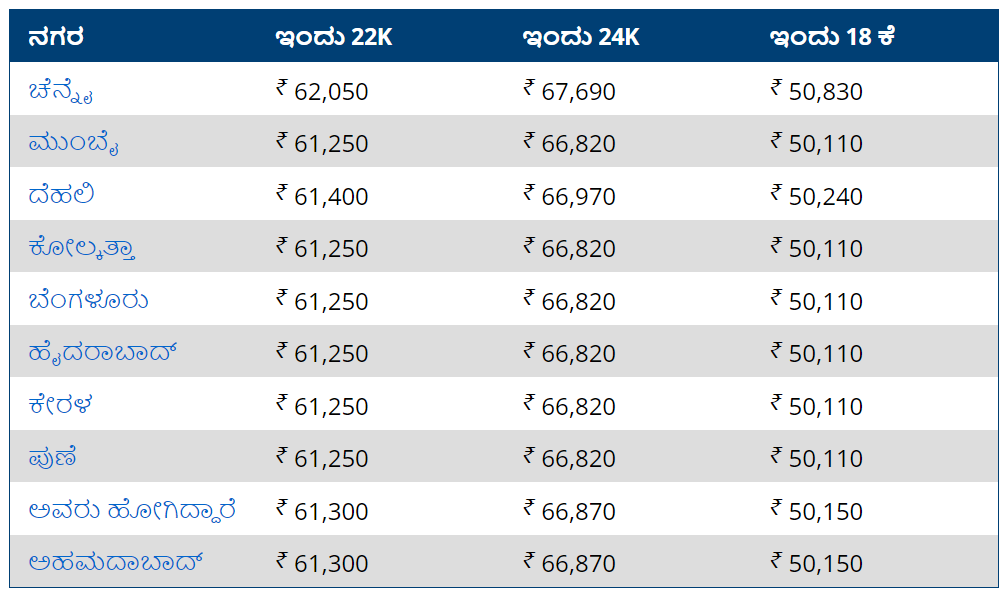The width and height of the screenshot is (1006, 598).
Task: Select the ₹ 67,690 price in the ಚೆನ್ನೈ row
Action: tap(570, 91)
